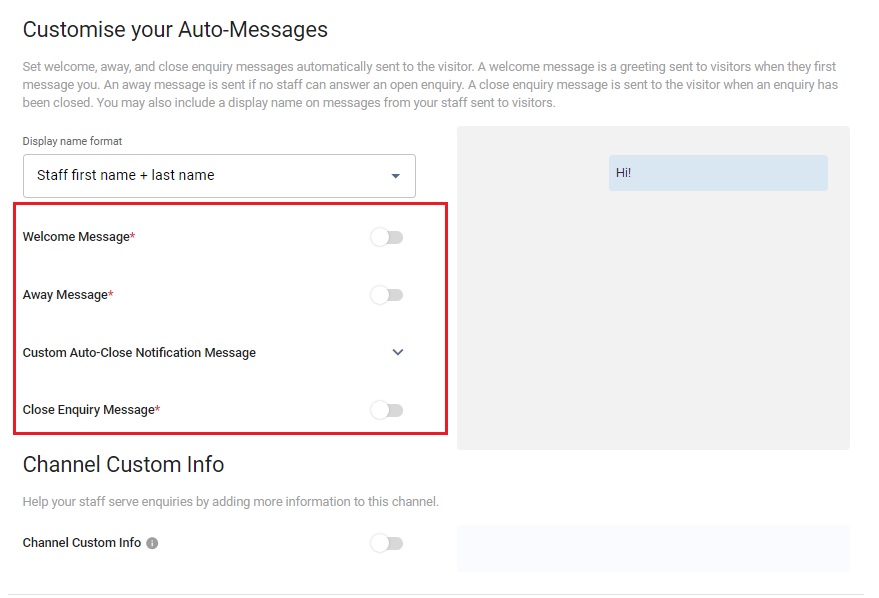This screenshot has height=598, width=879.
Task: Click the info icon beside Channel Custom Info
Action: (x=152, y=543)
